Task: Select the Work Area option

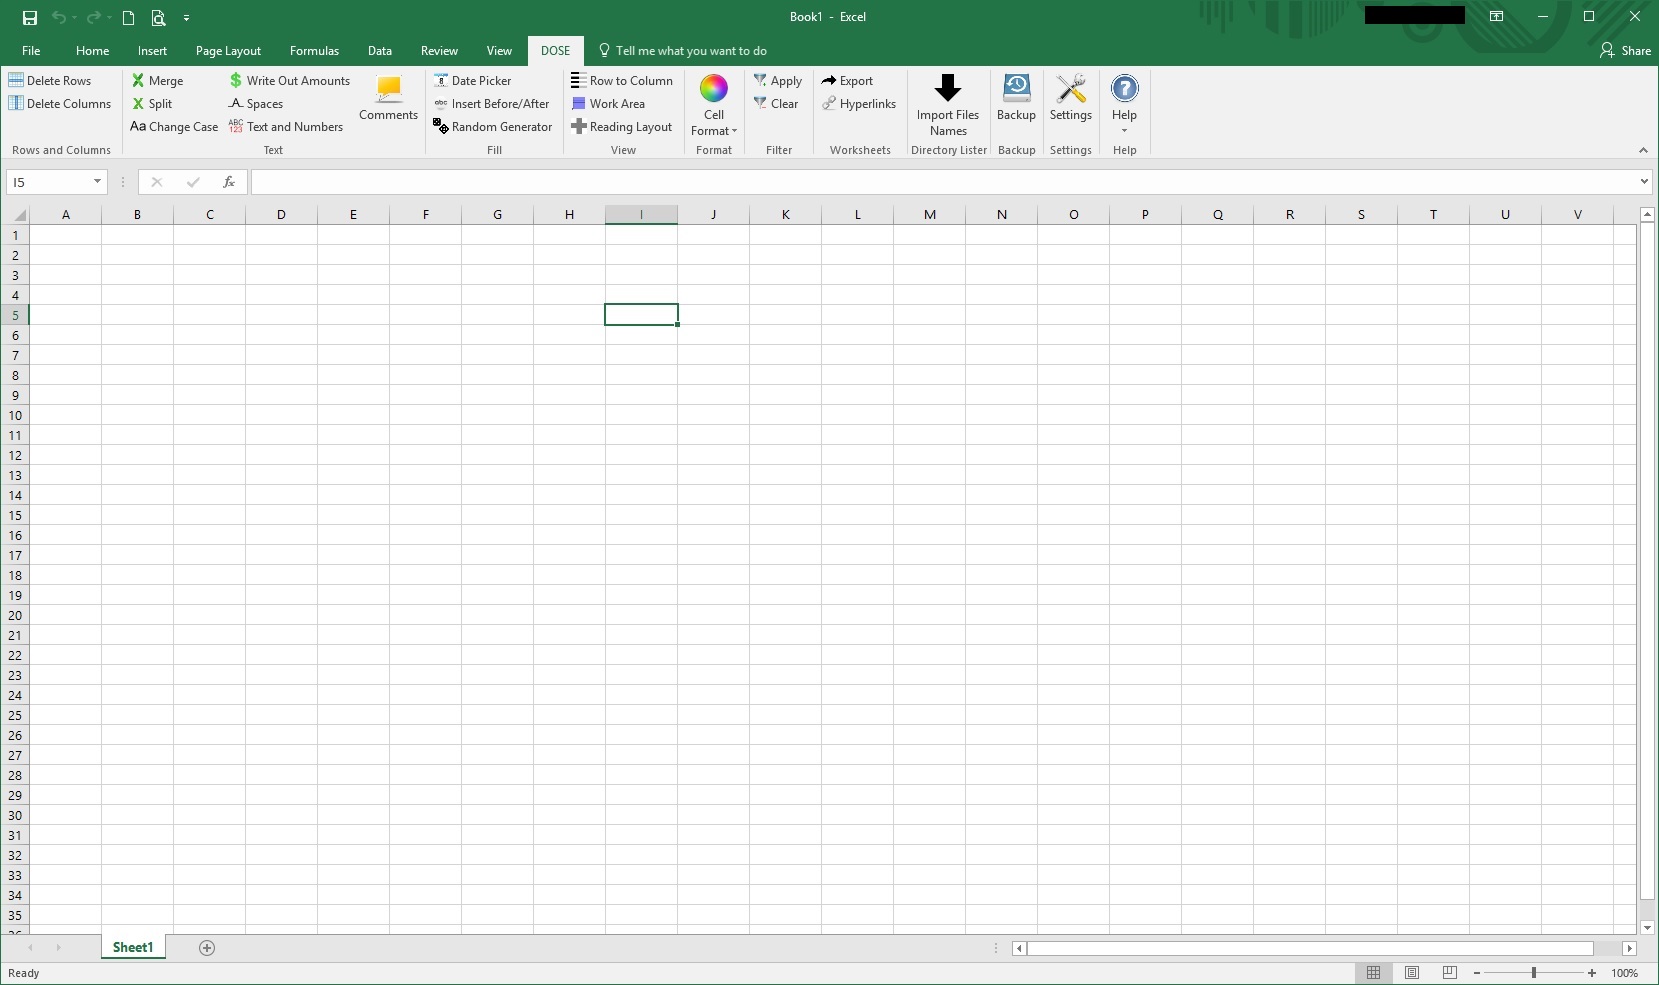Action: tap(608, 103)
